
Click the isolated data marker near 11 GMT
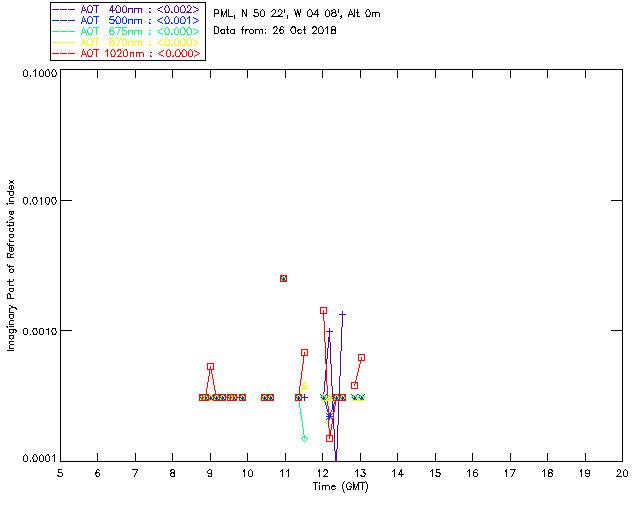[x=283, y=278]
